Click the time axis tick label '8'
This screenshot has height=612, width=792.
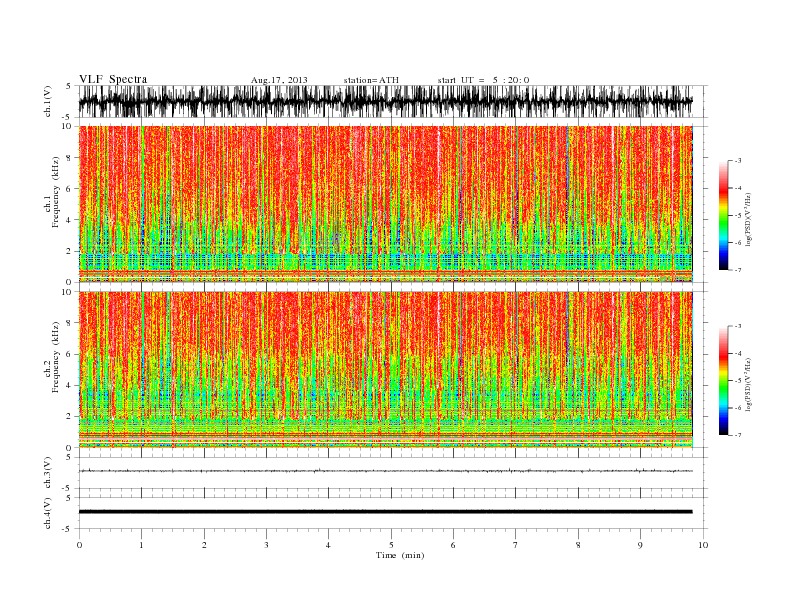point(578,545)
